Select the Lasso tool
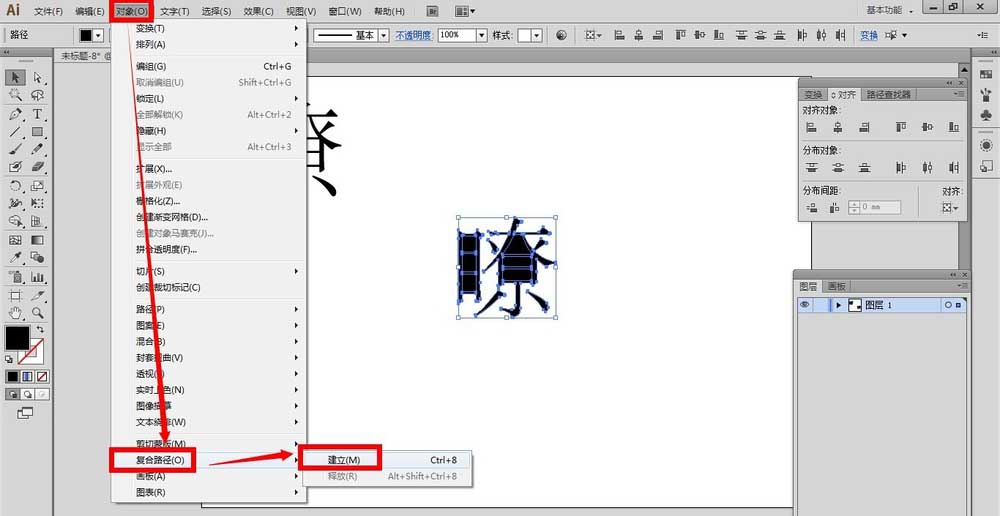The height and width of the screenshot is (516, 1000). (x=38, y=96)
